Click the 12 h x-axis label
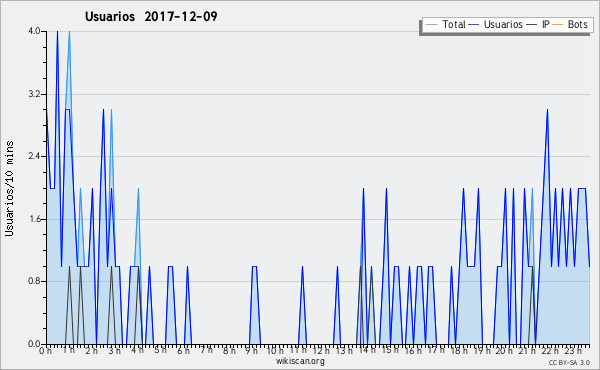Screen dimensions: 600x370 [321, 350]
